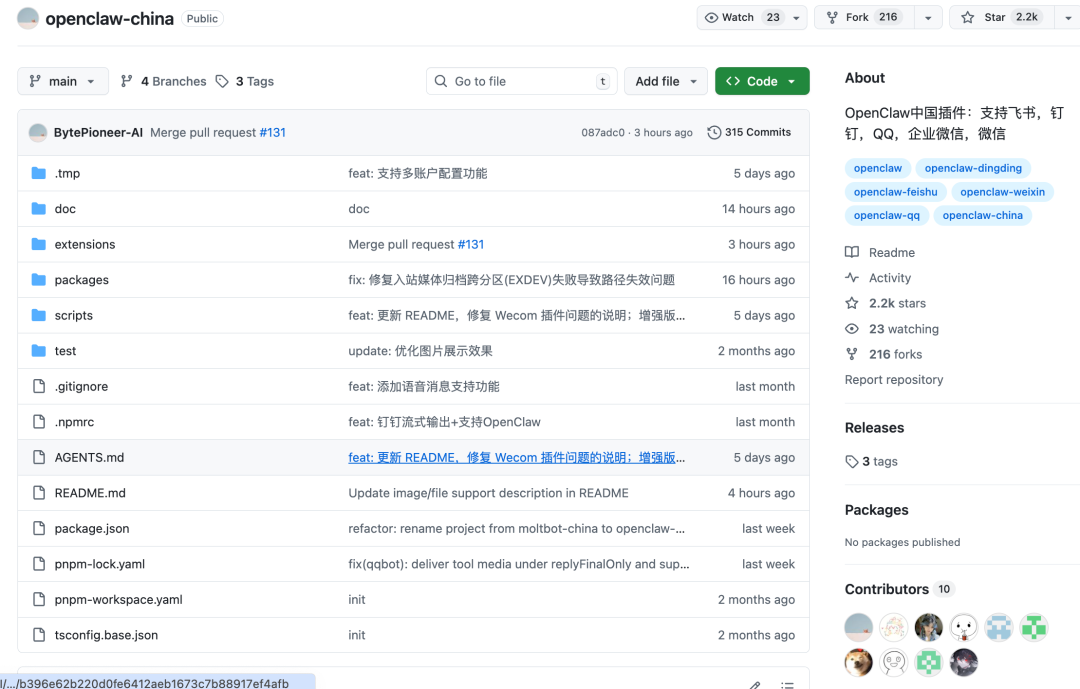Open the Releases heading link

coord(874,428)
